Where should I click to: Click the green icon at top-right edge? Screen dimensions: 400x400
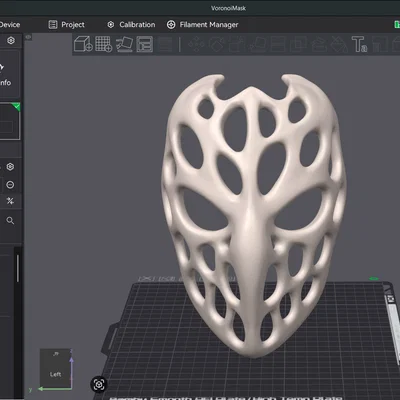point(397,24)
